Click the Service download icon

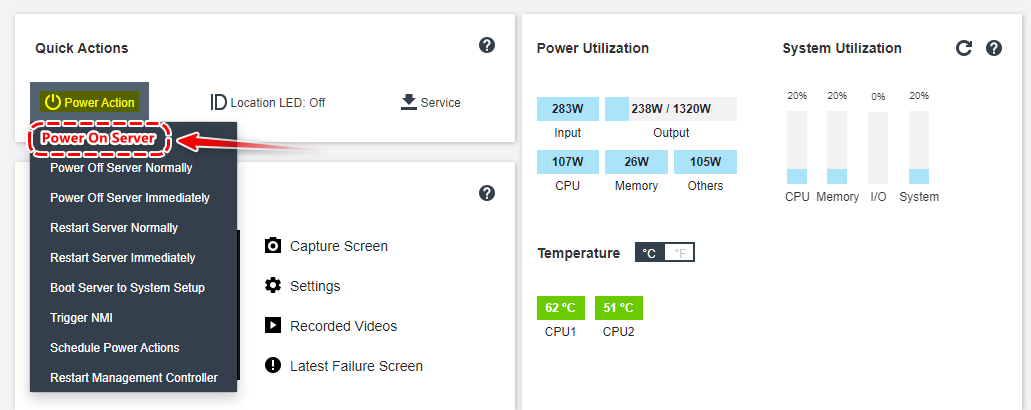coord(408,102)
